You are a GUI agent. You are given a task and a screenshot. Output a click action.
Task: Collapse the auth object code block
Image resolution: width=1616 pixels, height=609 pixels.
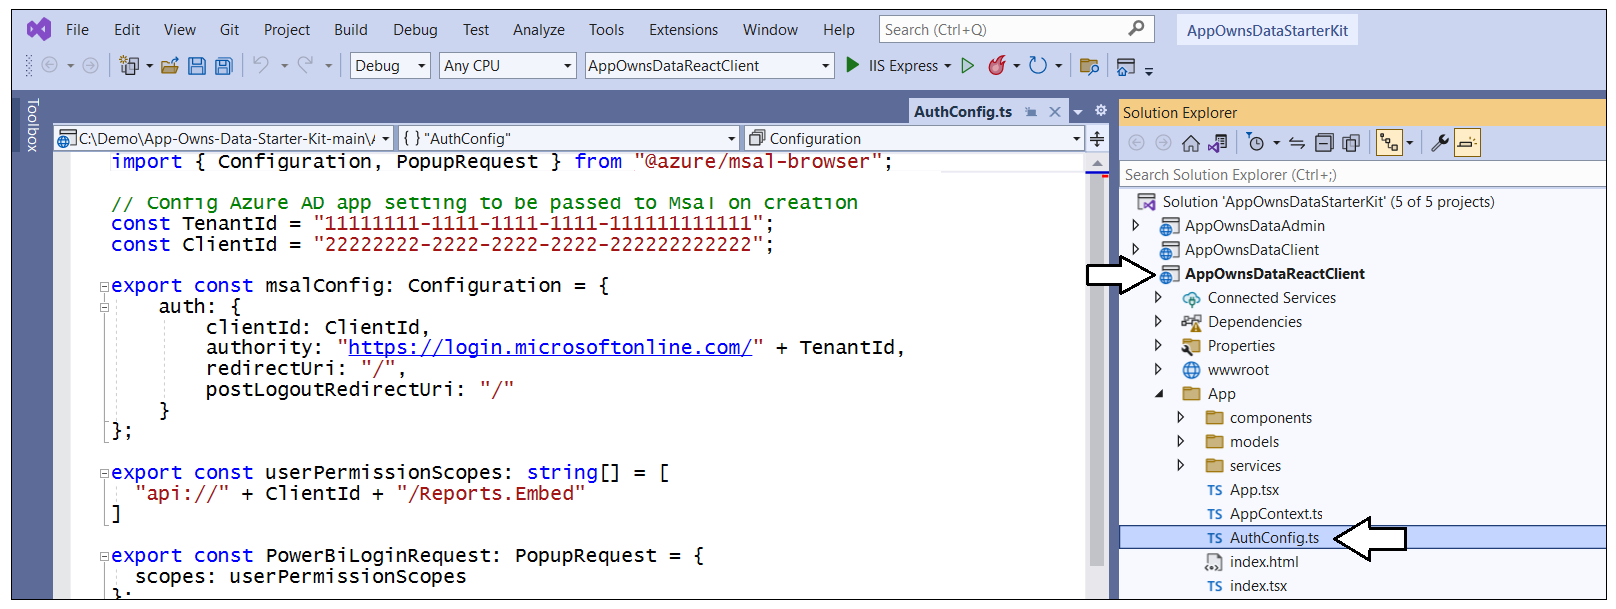[104, 308]
